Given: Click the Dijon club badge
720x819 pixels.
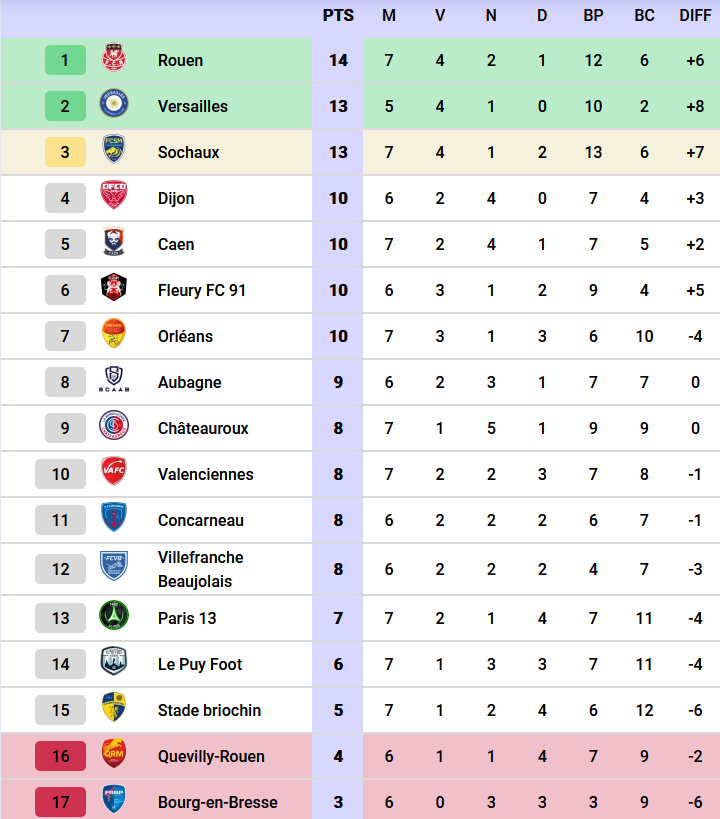Looking at the screenshot, I should point(113,198).
